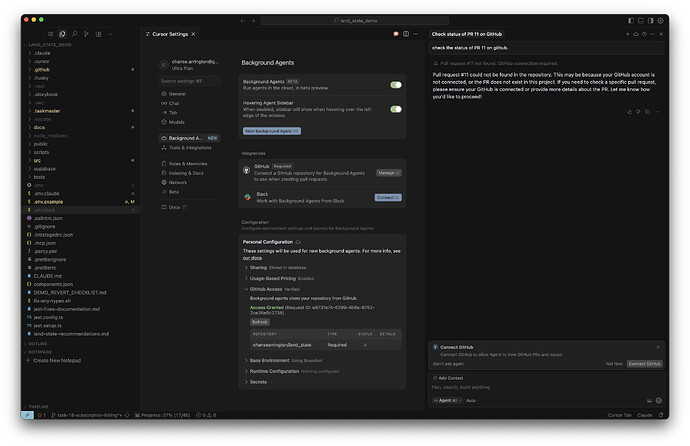The width and height of the screenshot is (690, 446).
Task: Click the cloud background agents icon in chat header
Action: pos(636,34)
